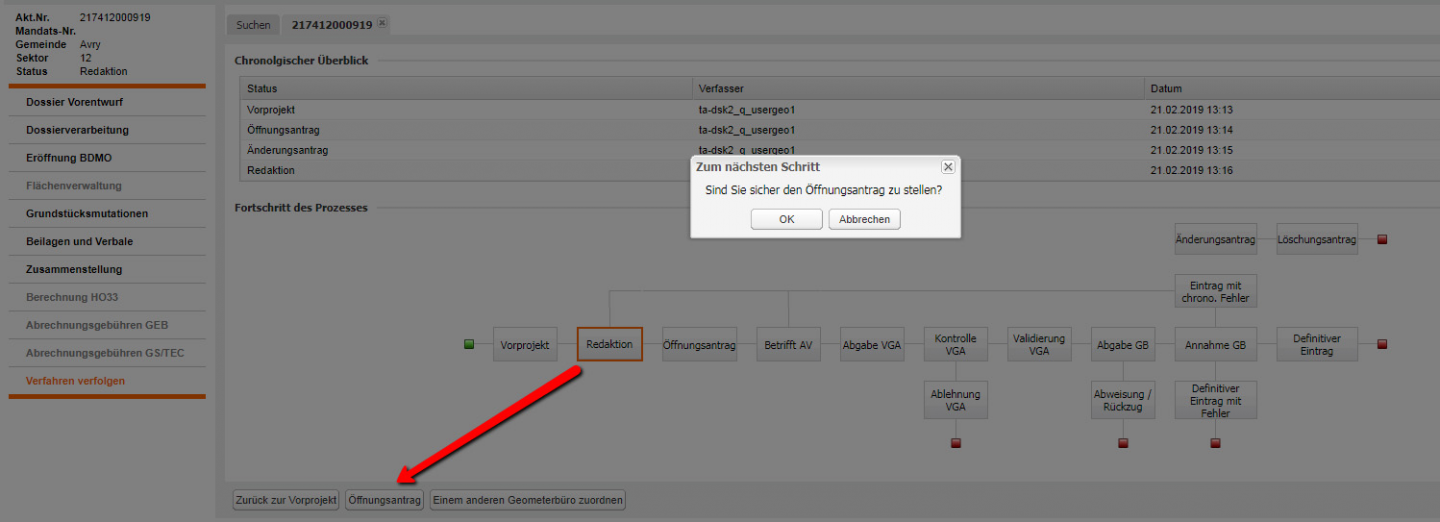Image resolution: width=1440 pixels, height=522 pixels.
Task: Open Dossier Vorentwurf menu item
Action: click(x=75, y=102)
